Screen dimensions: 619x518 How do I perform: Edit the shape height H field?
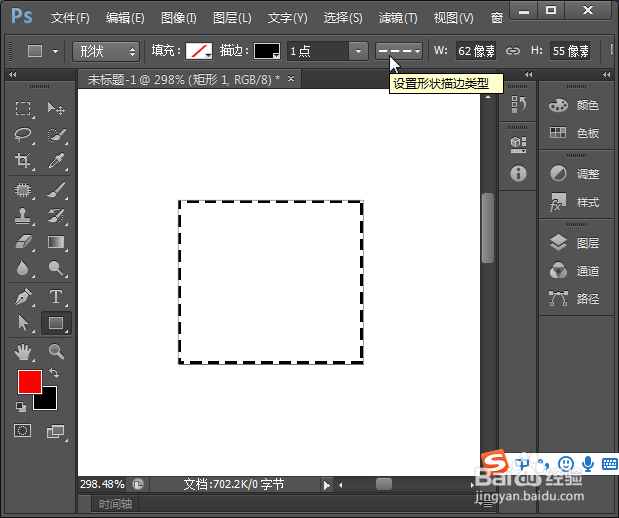pos(570,51)
